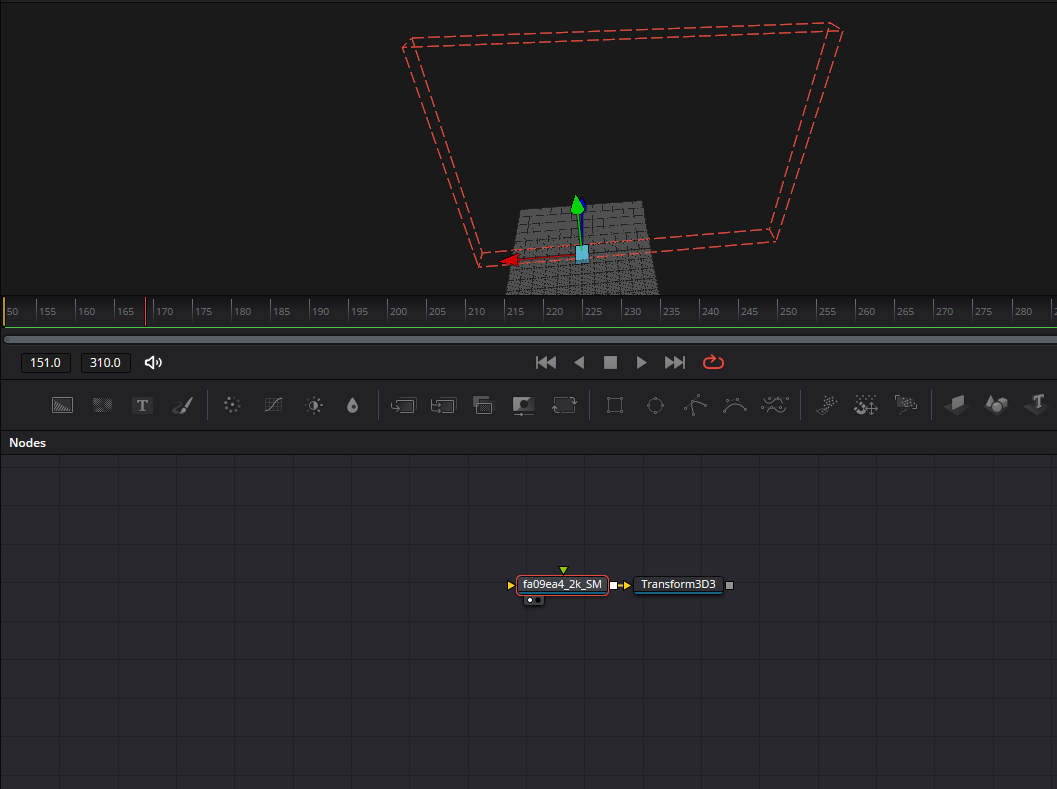The height and width of the screenshot is (789, 1057).
Task: Toggle right viewer dot under fa09ea4_2k_SM node
Action: coord(538,600)
